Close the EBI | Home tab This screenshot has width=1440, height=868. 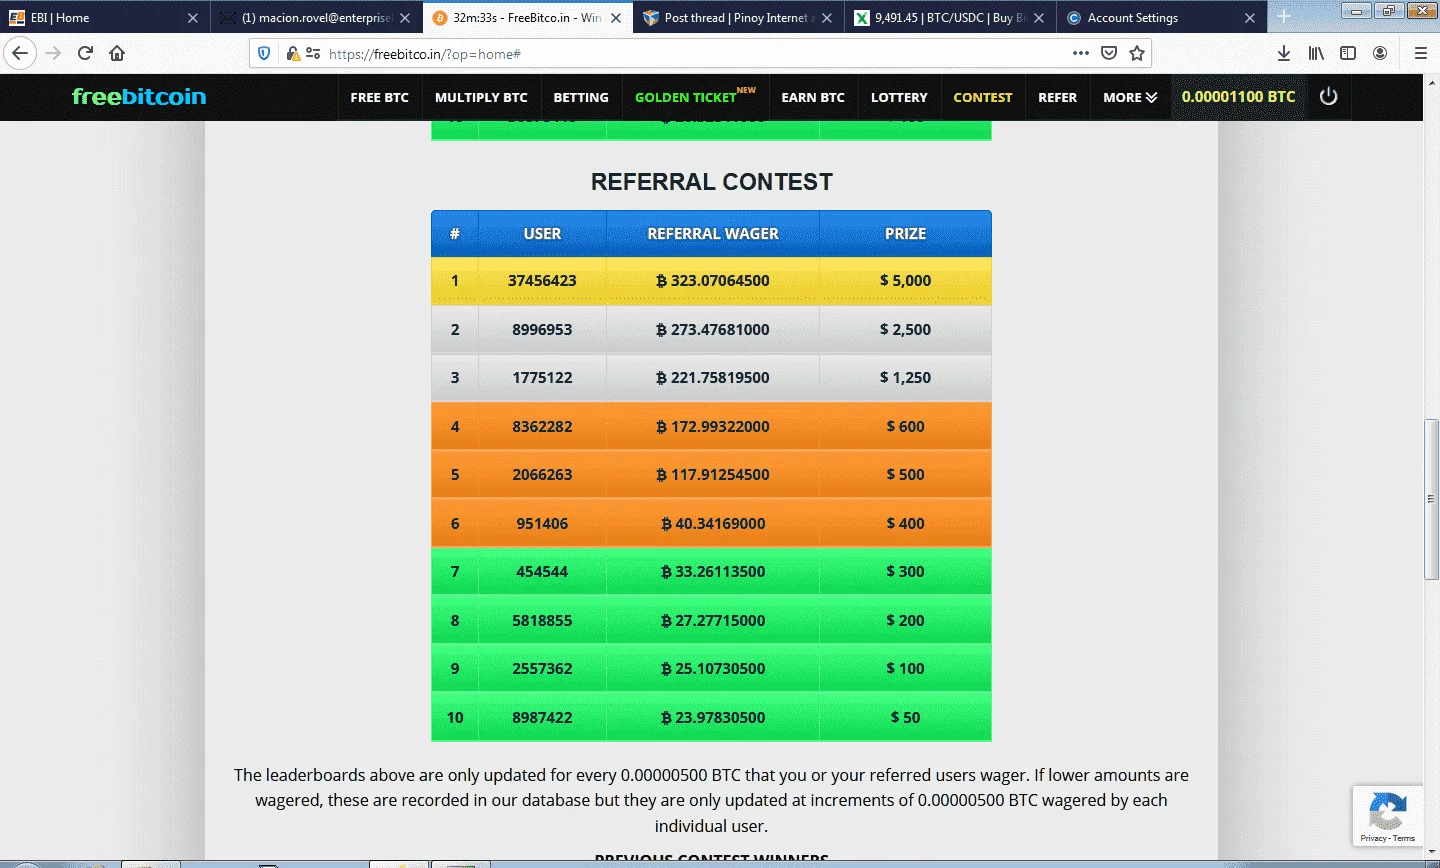[193, 18]
